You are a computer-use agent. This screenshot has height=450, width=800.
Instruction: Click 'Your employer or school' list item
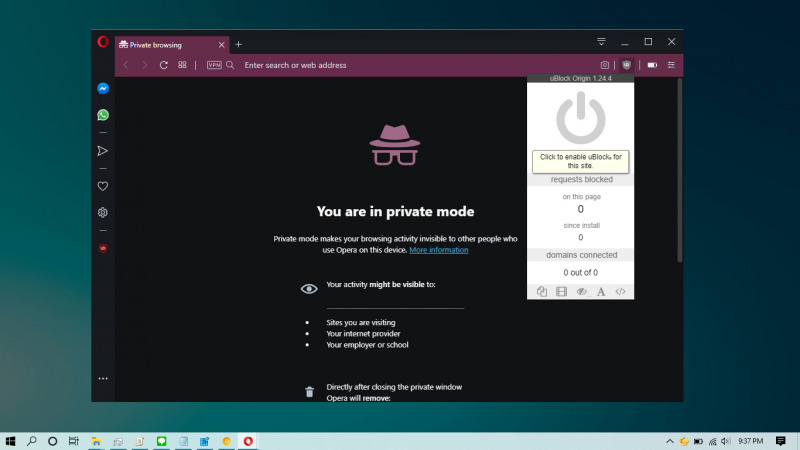pyautogui.click(x=367, y=345)
